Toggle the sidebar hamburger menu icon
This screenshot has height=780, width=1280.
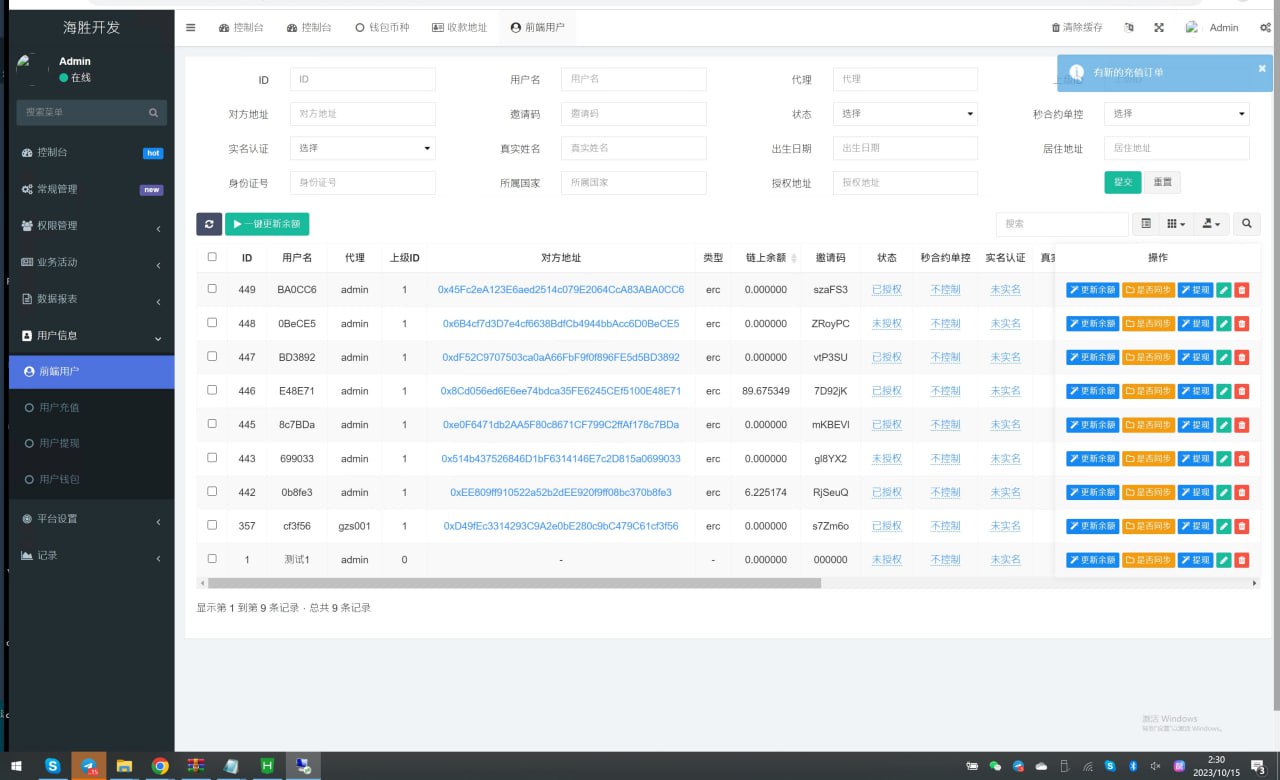pos(191,27)
